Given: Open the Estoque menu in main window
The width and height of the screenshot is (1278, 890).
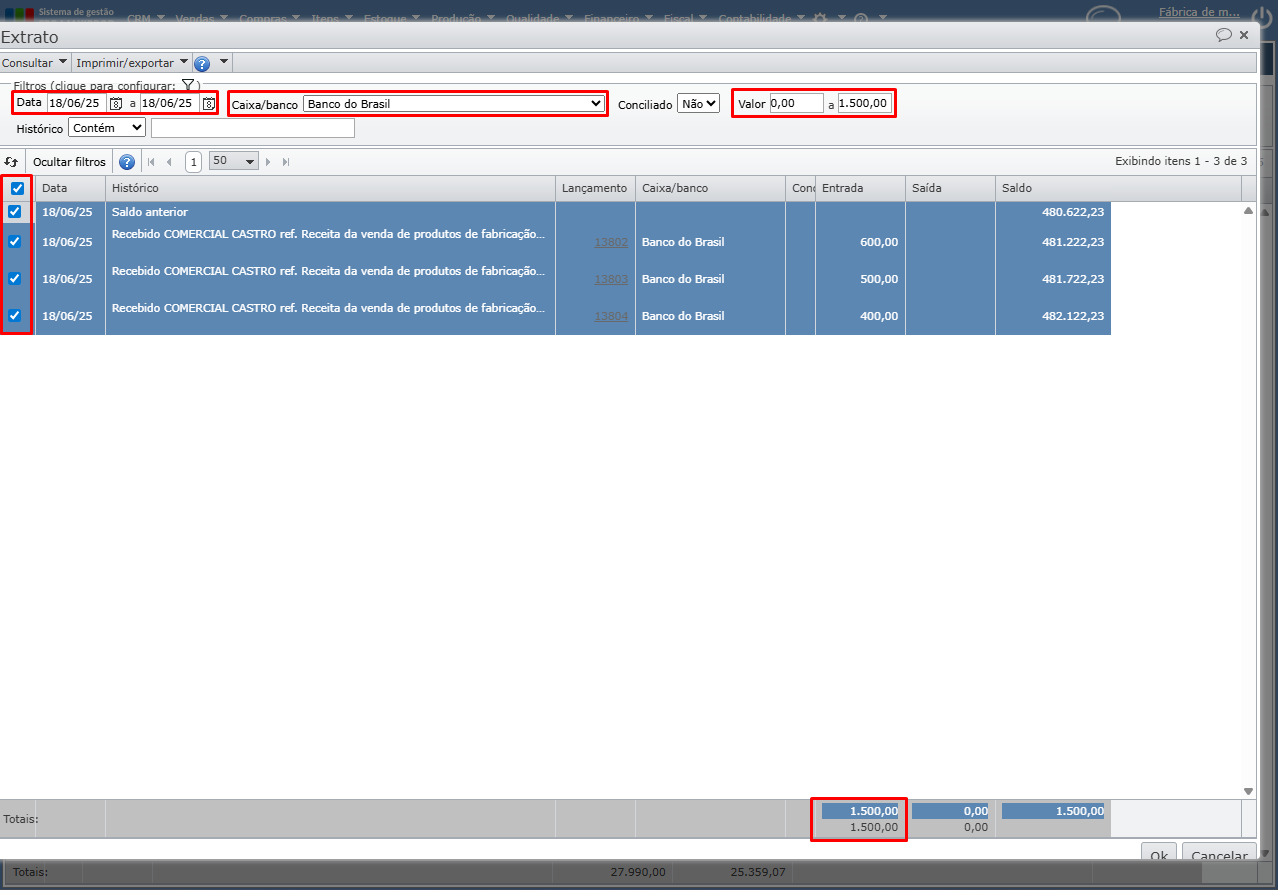Looking at the screenshot, I should coord(391,18).
